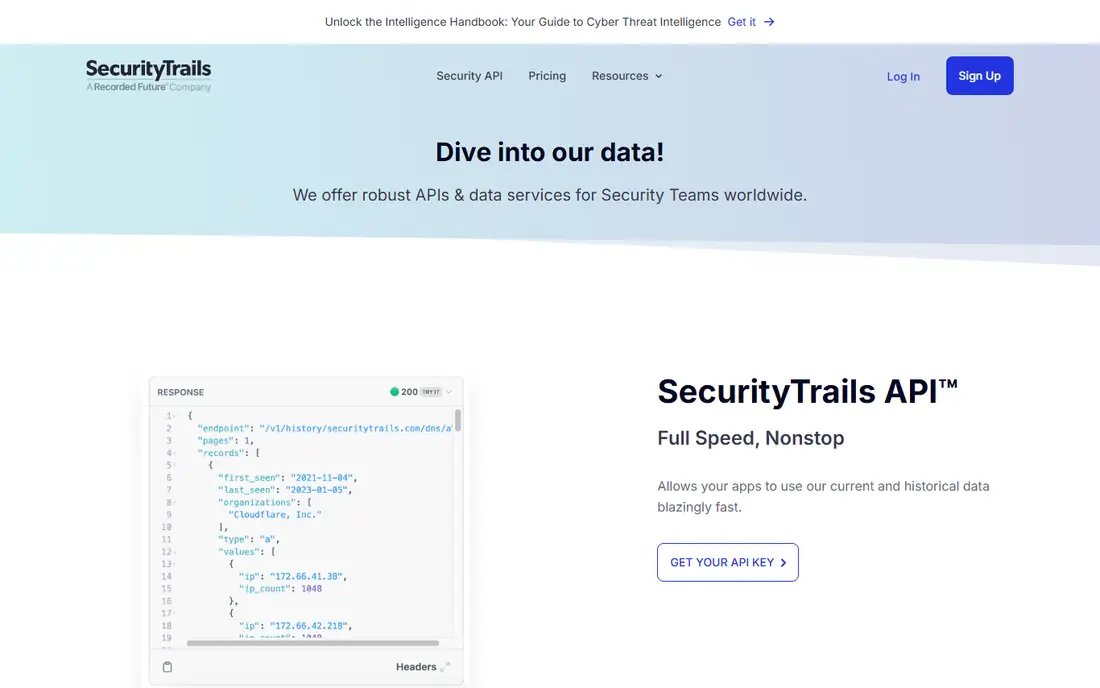Viewport: 1100px width, 688px height.
Task: Click the "2023-01-05" last_seen value
Action: 316,490
